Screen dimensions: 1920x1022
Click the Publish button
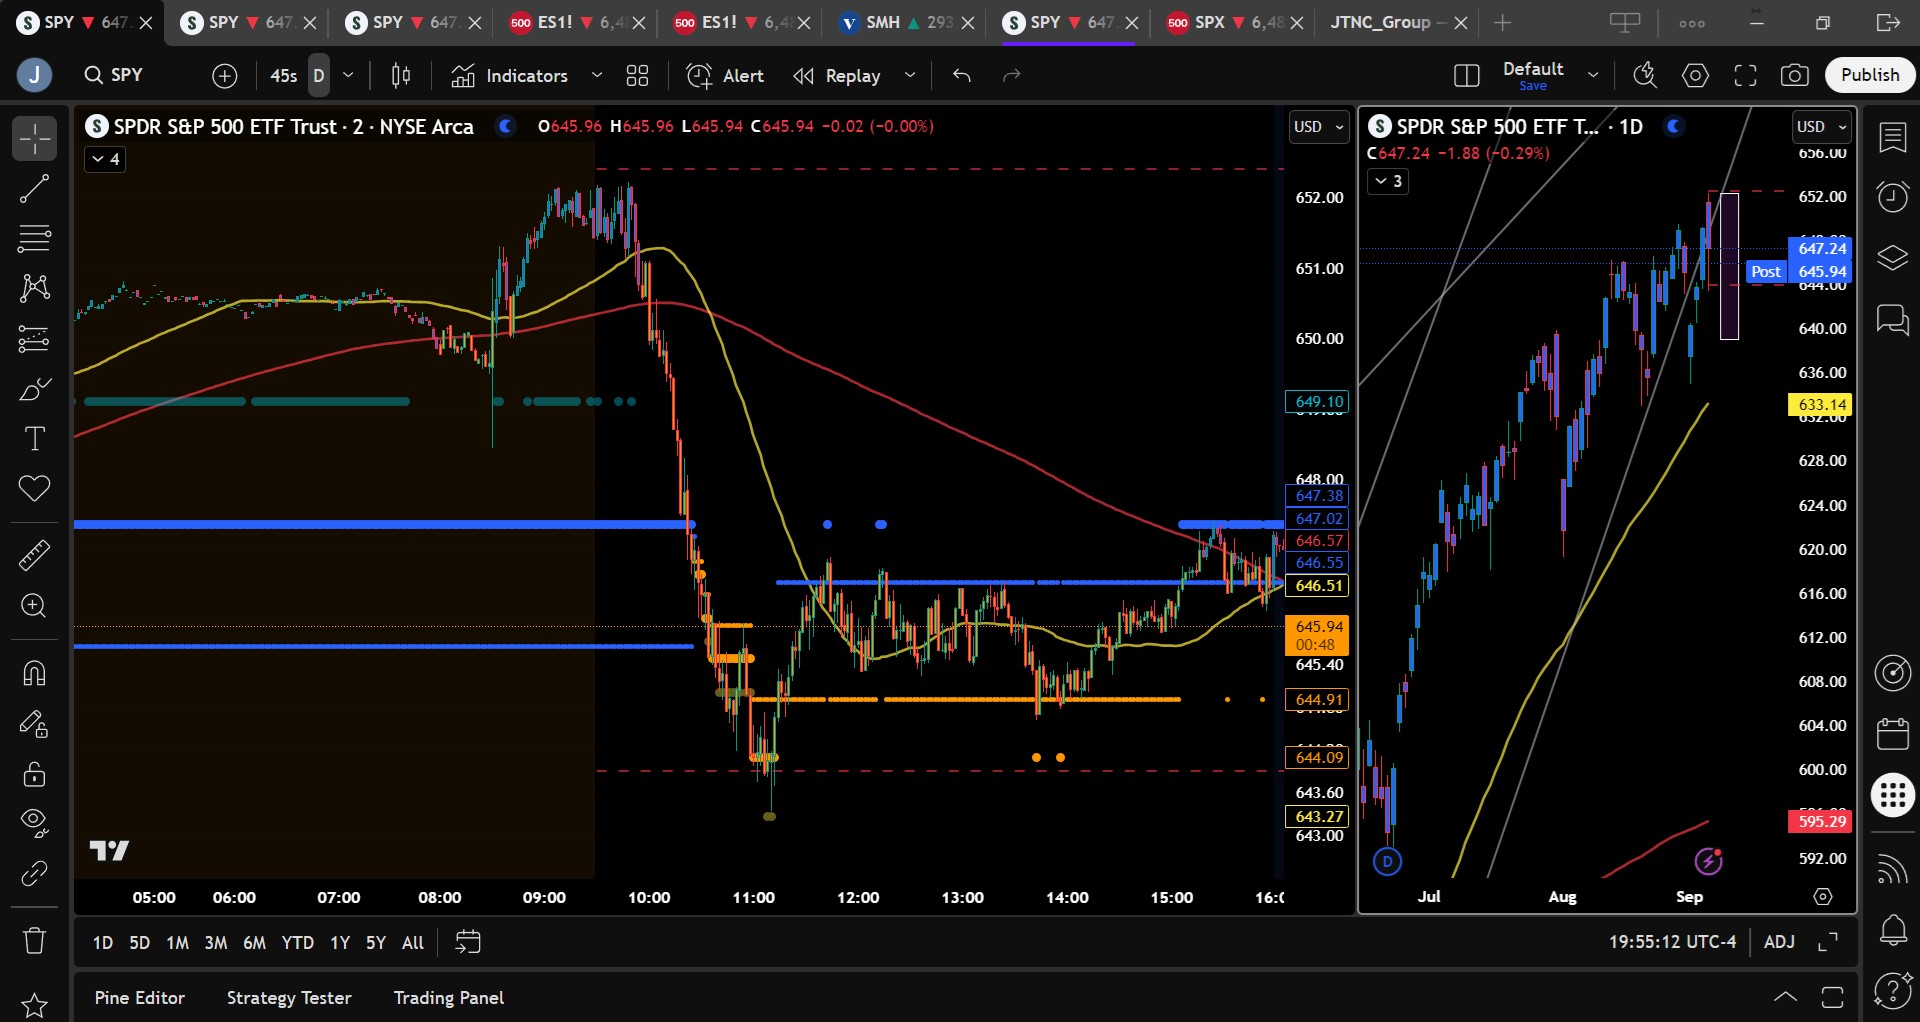pyautogui.click(x=1870, y=75)
